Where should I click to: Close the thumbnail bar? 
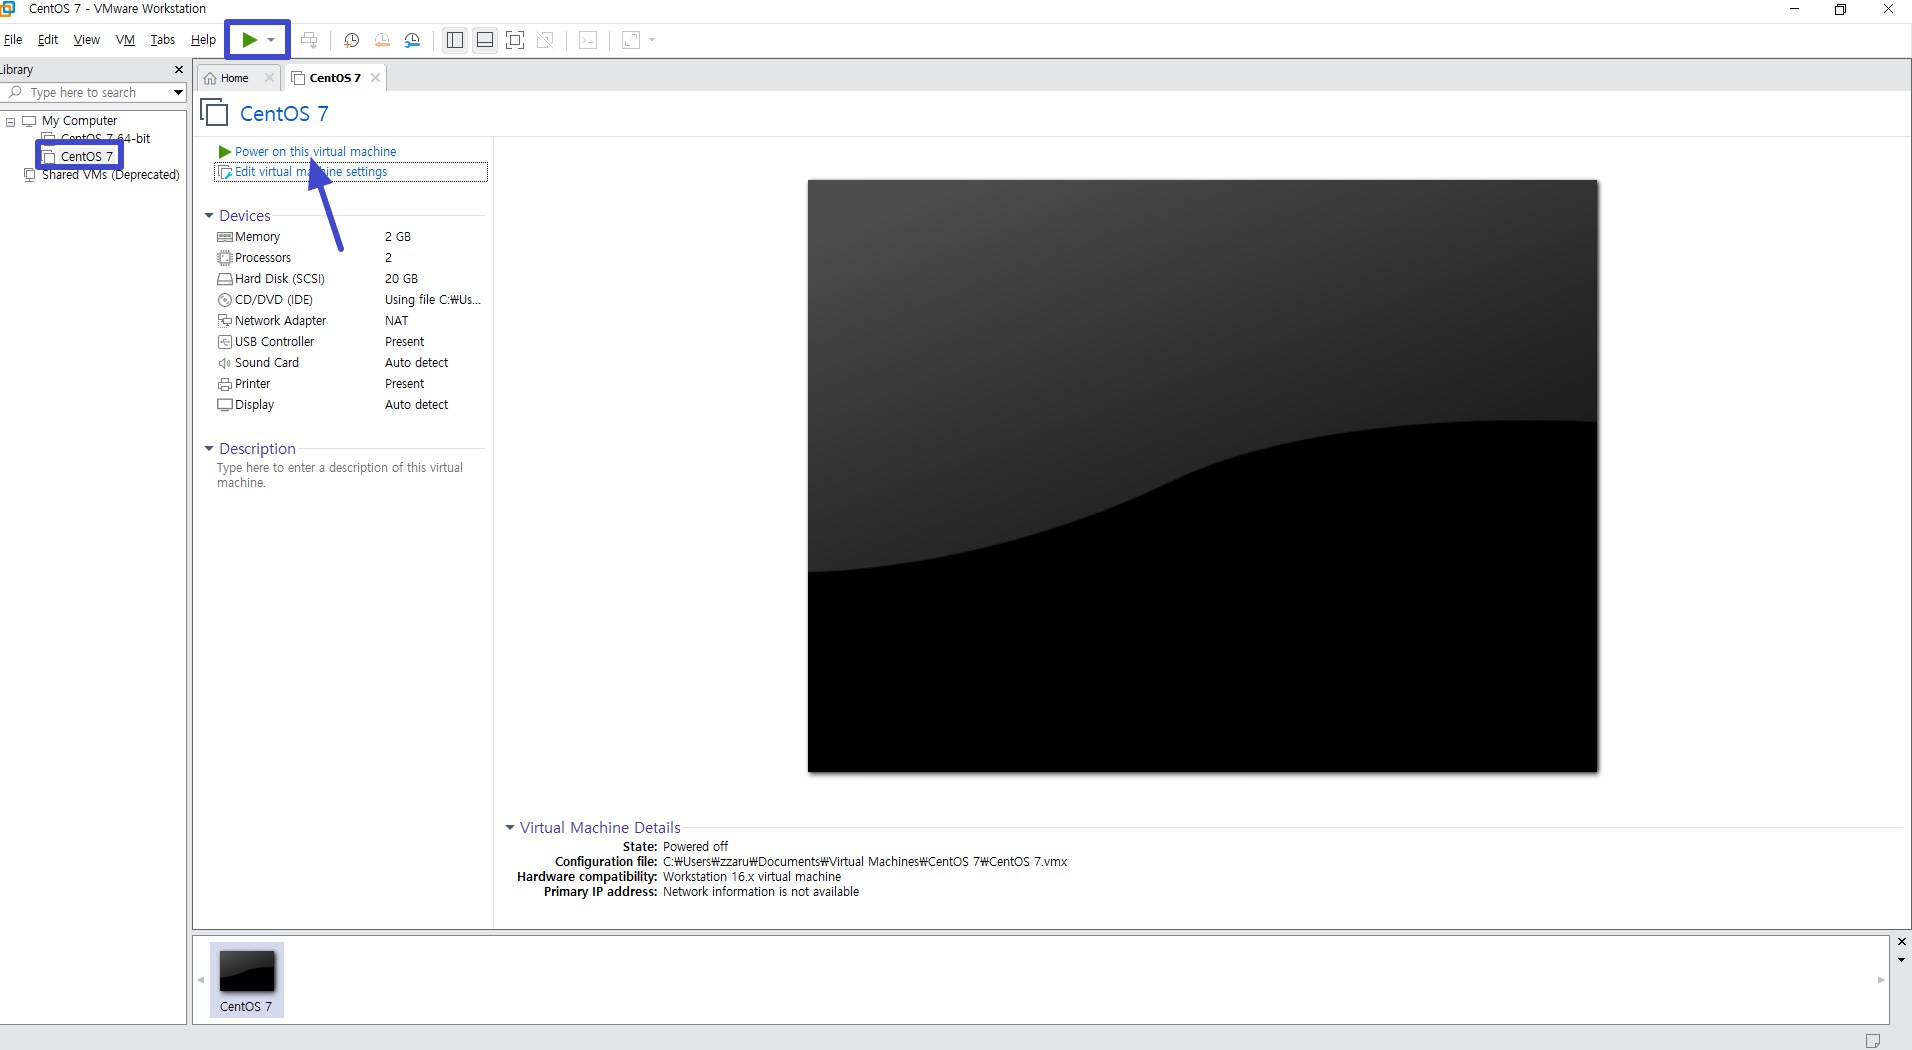pos(1902,942)
